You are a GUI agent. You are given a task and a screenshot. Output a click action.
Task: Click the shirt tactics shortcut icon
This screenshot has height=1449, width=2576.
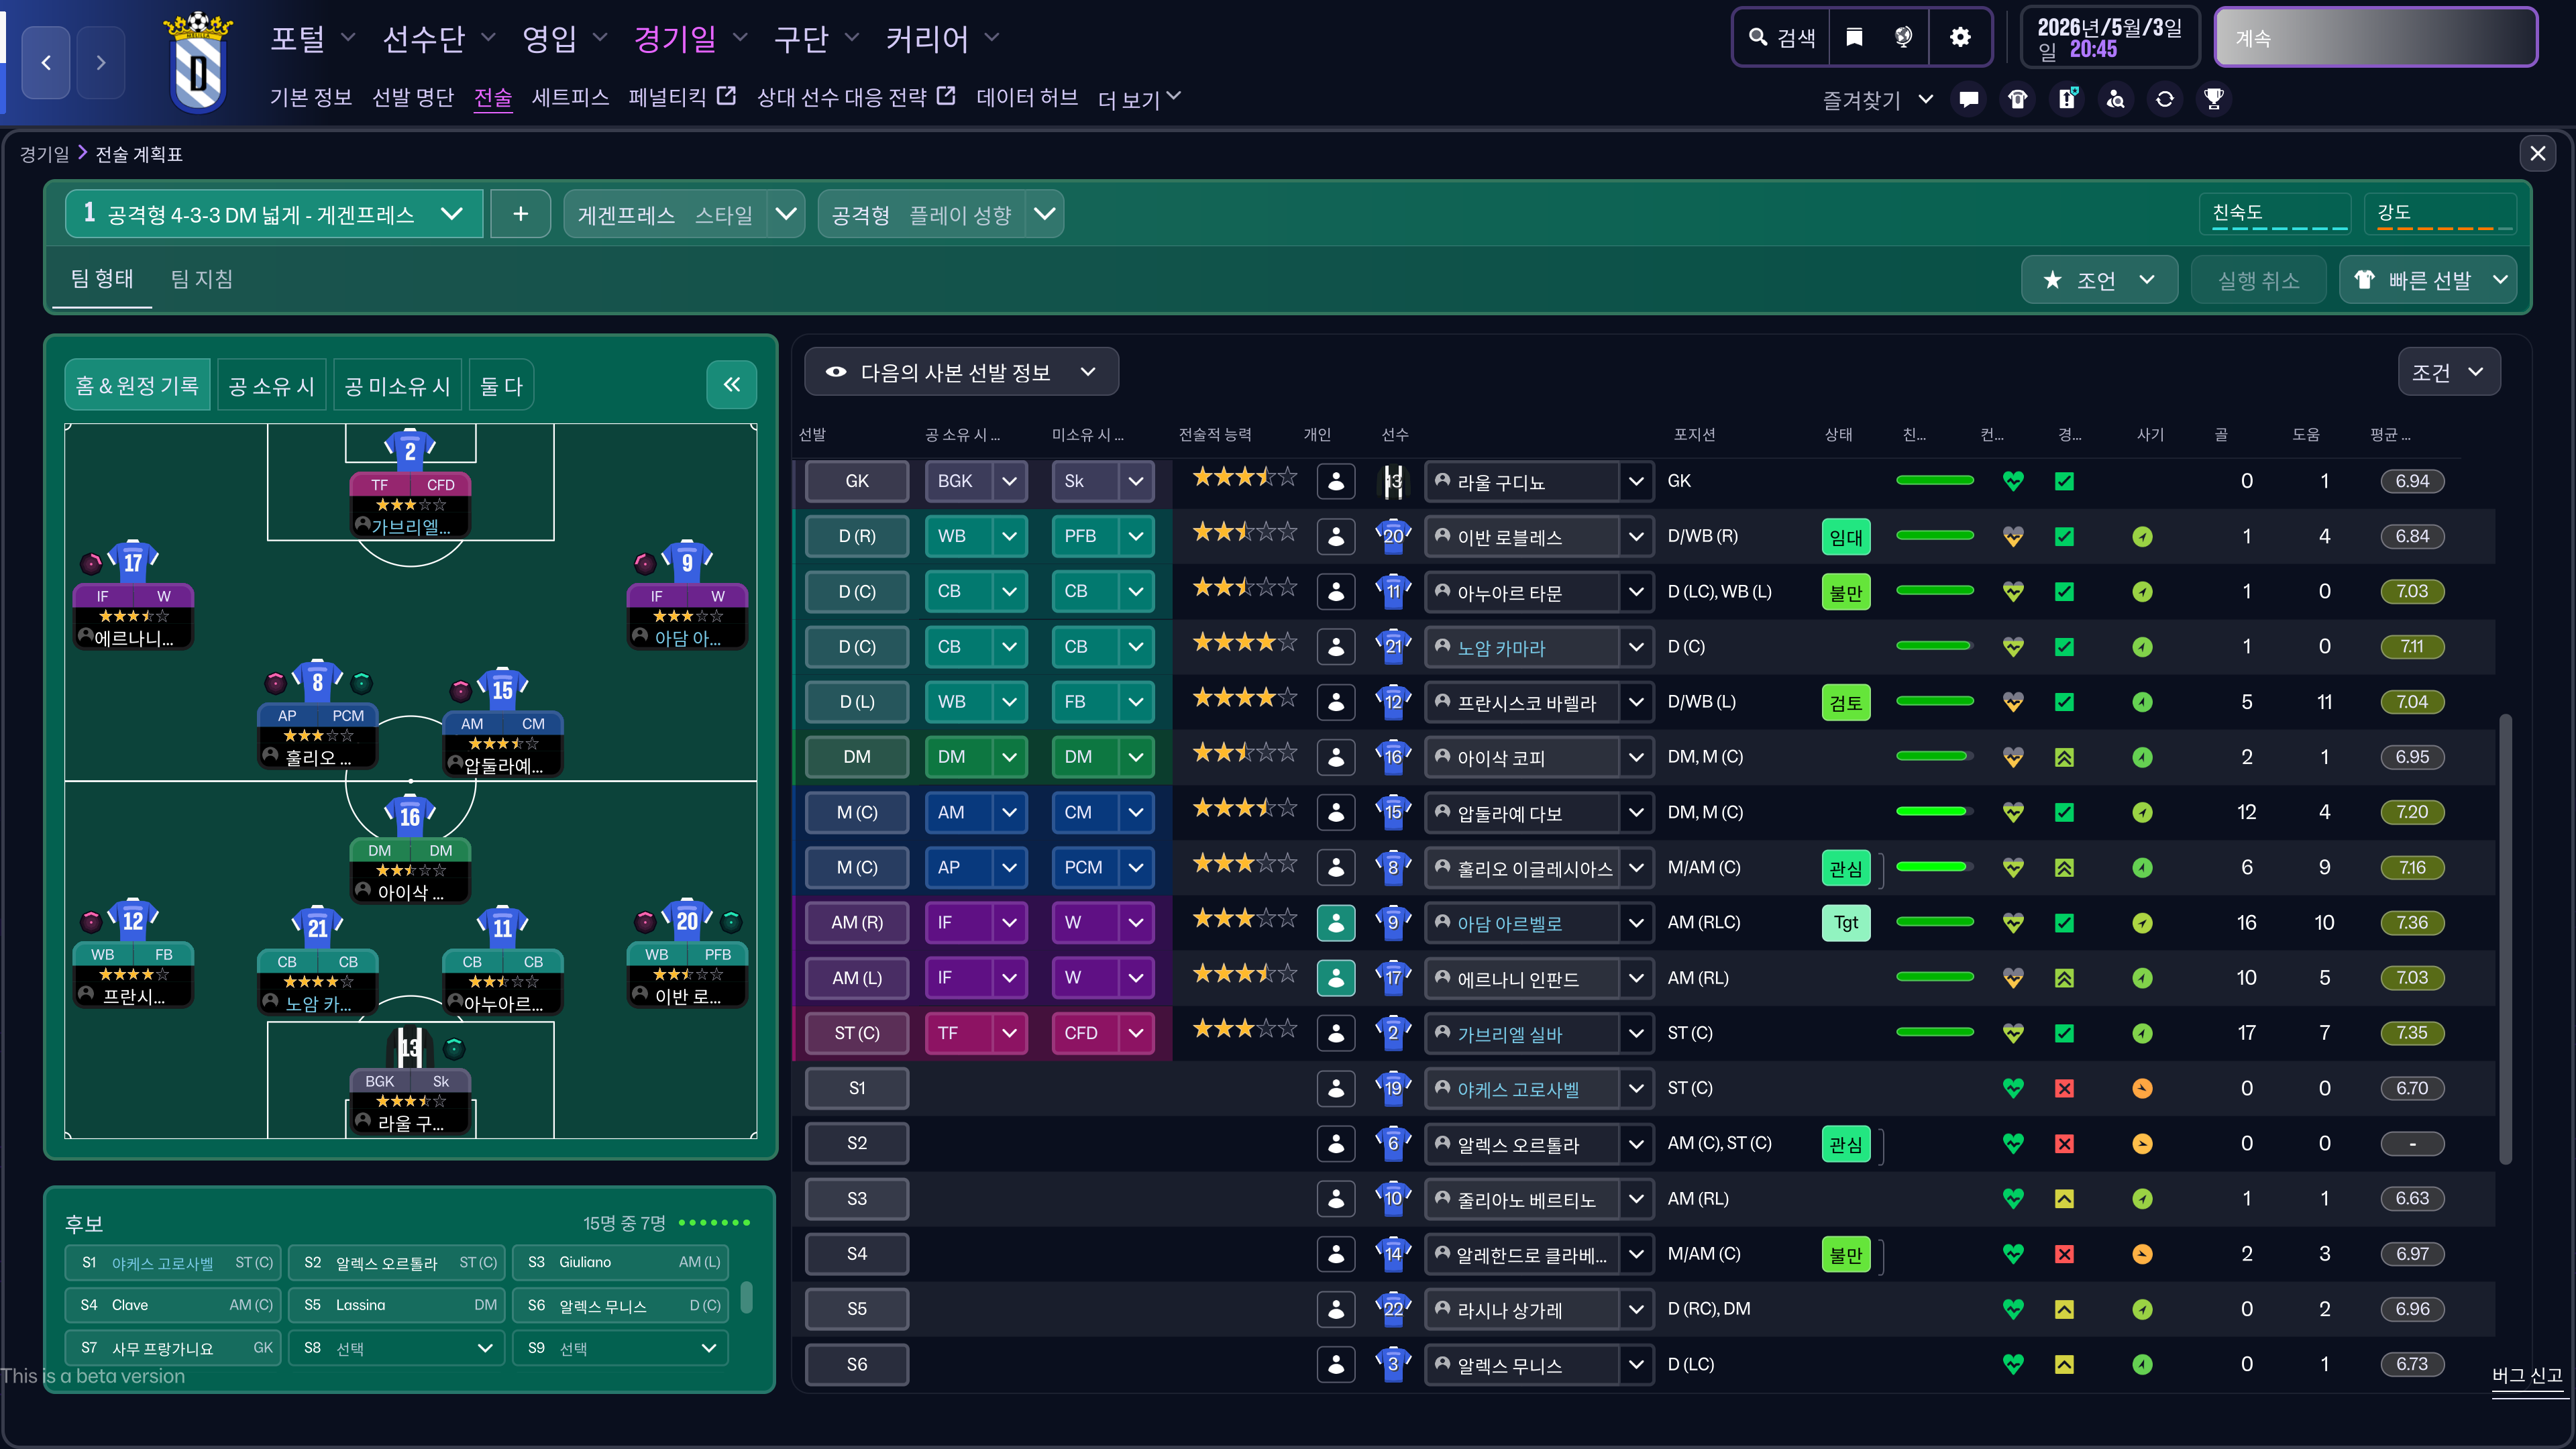click(2017, 99)
